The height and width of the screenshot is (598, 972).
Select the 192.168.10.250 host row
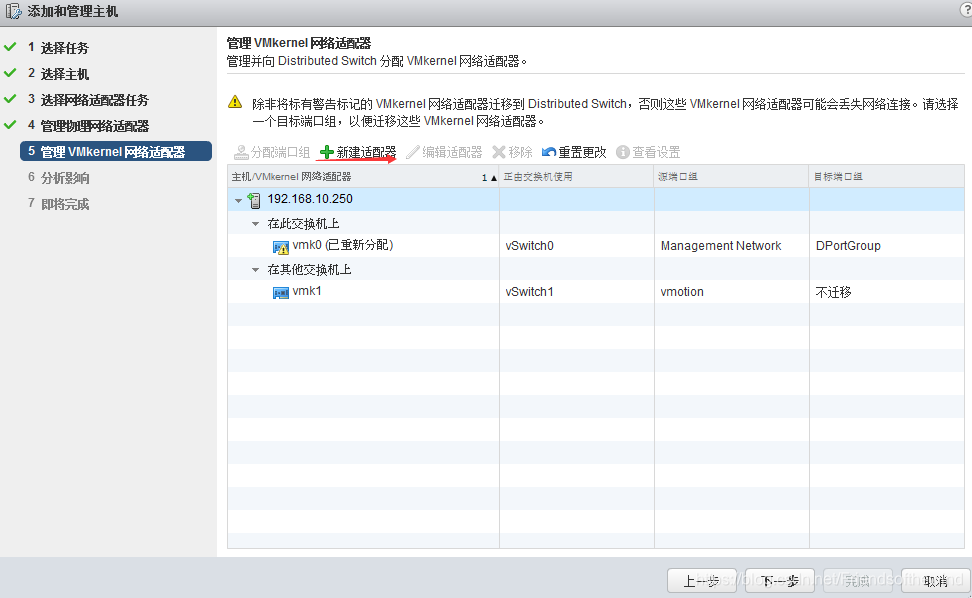pos(596,200)
